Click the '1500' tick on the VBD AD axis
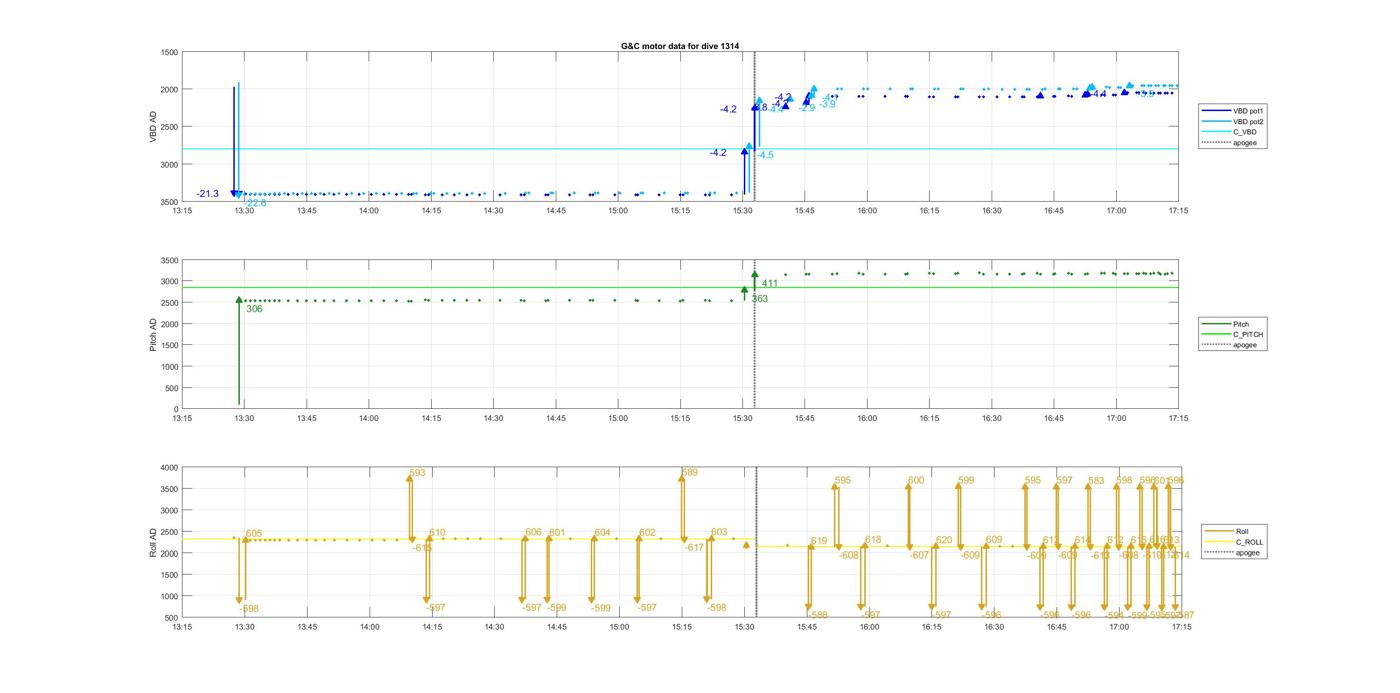The image size is (1400, 693). pyautogui.click(x=168, y=52)
